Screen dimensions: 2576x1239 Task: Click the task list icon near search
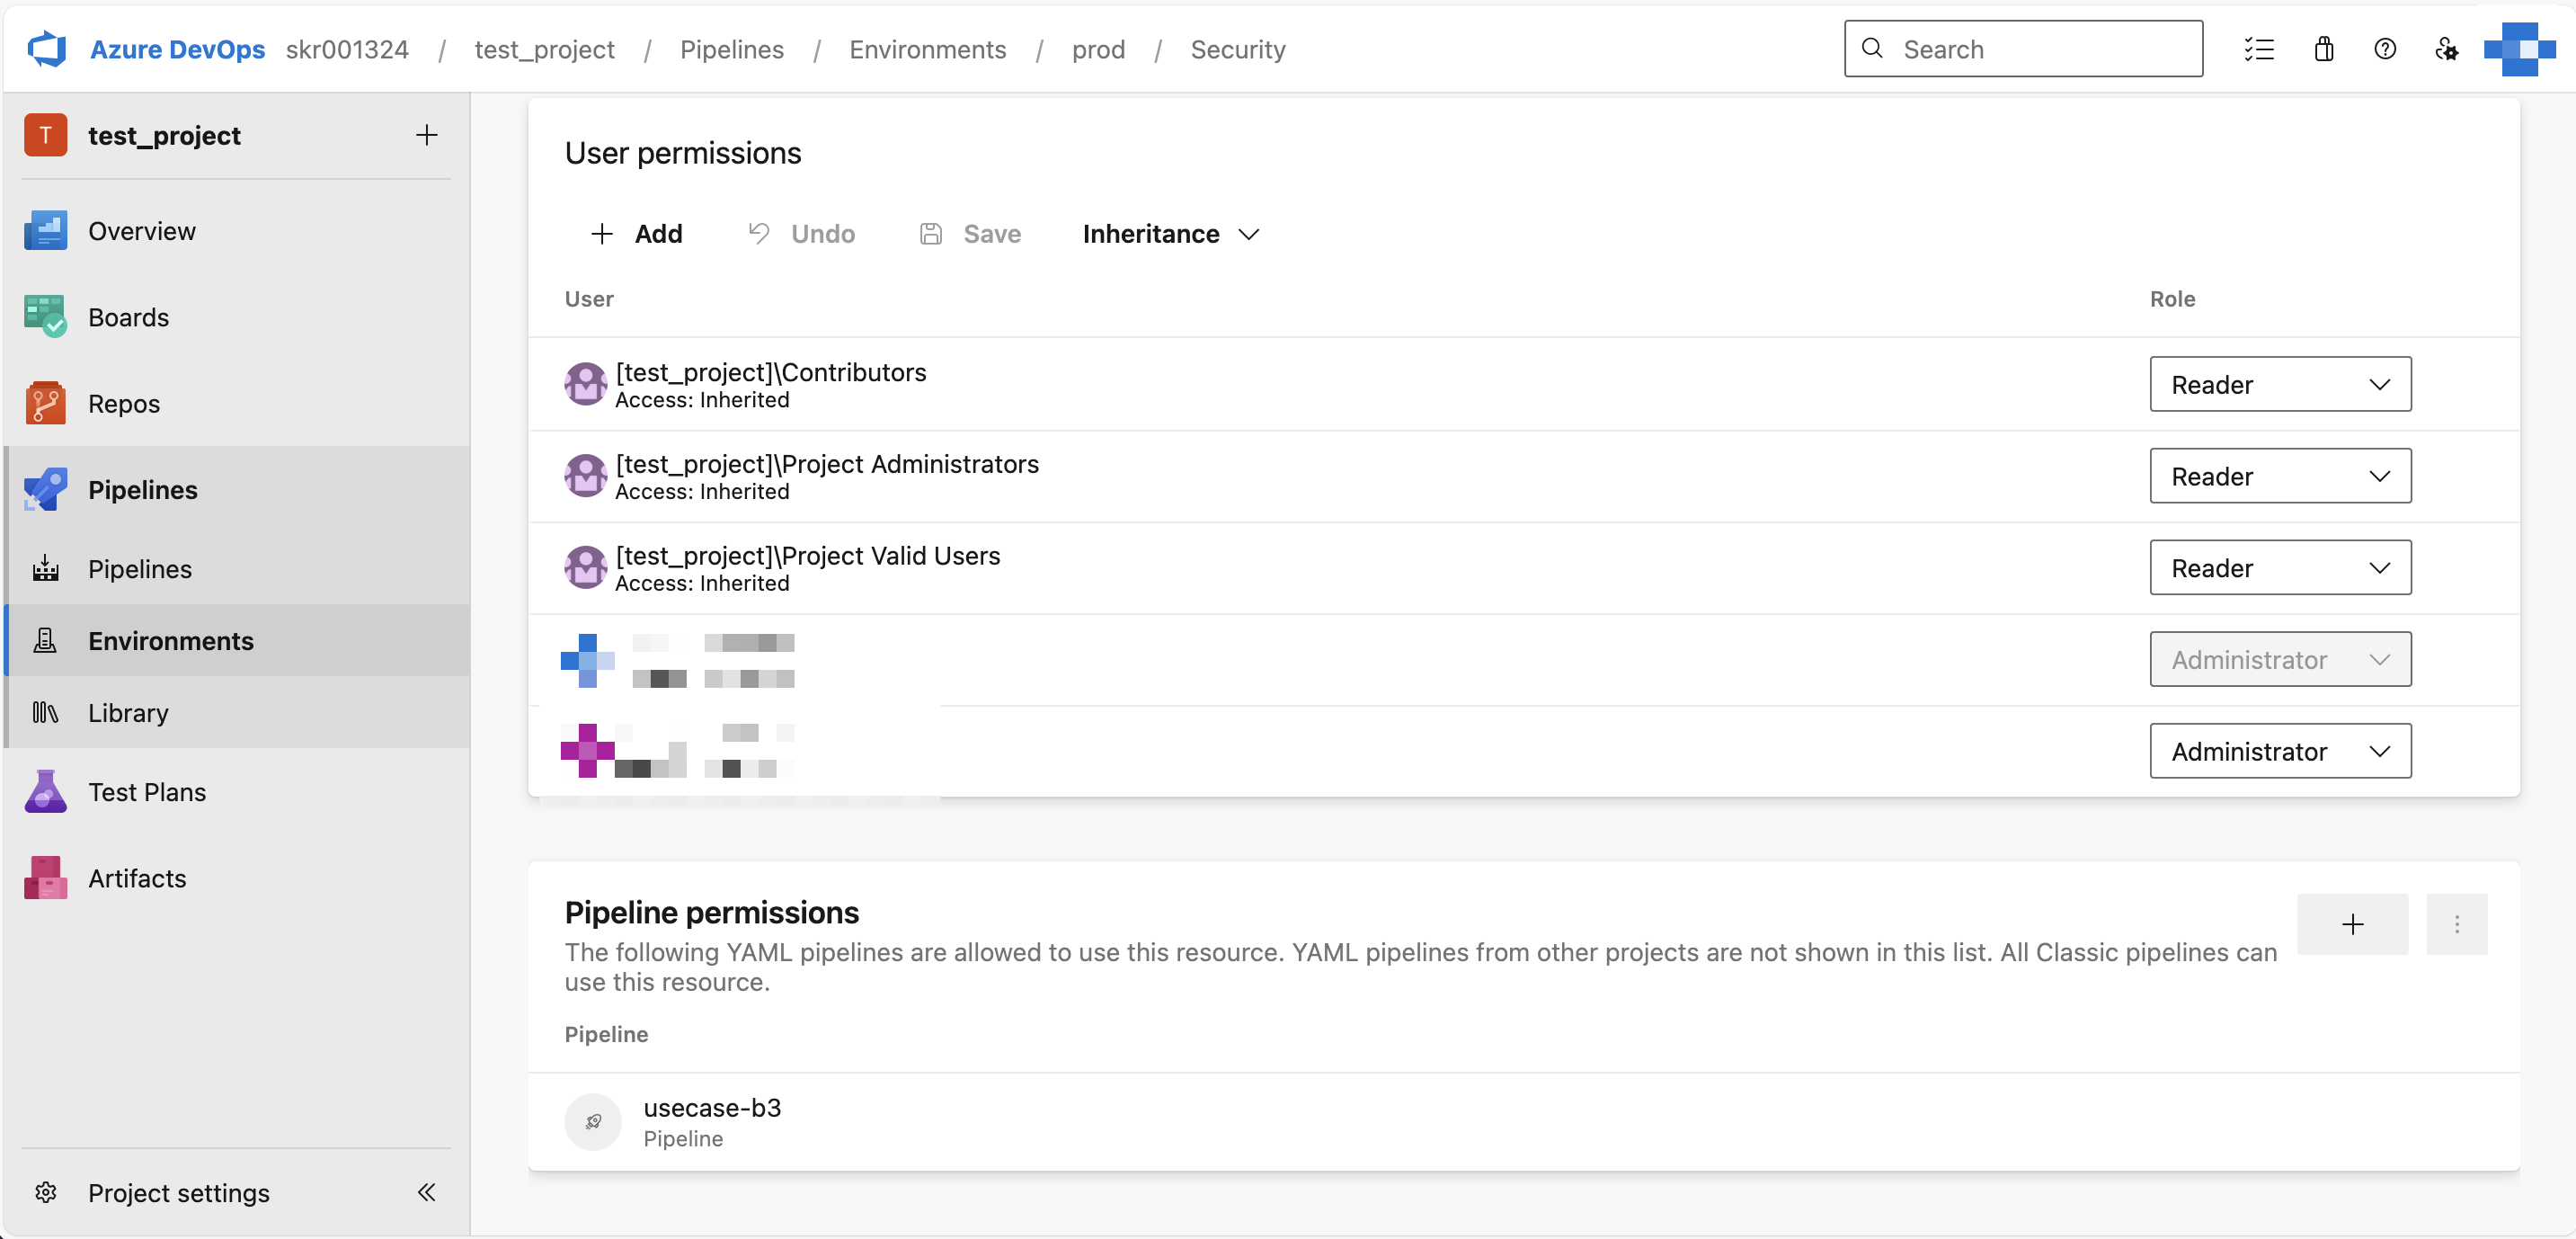[2260, 48]
